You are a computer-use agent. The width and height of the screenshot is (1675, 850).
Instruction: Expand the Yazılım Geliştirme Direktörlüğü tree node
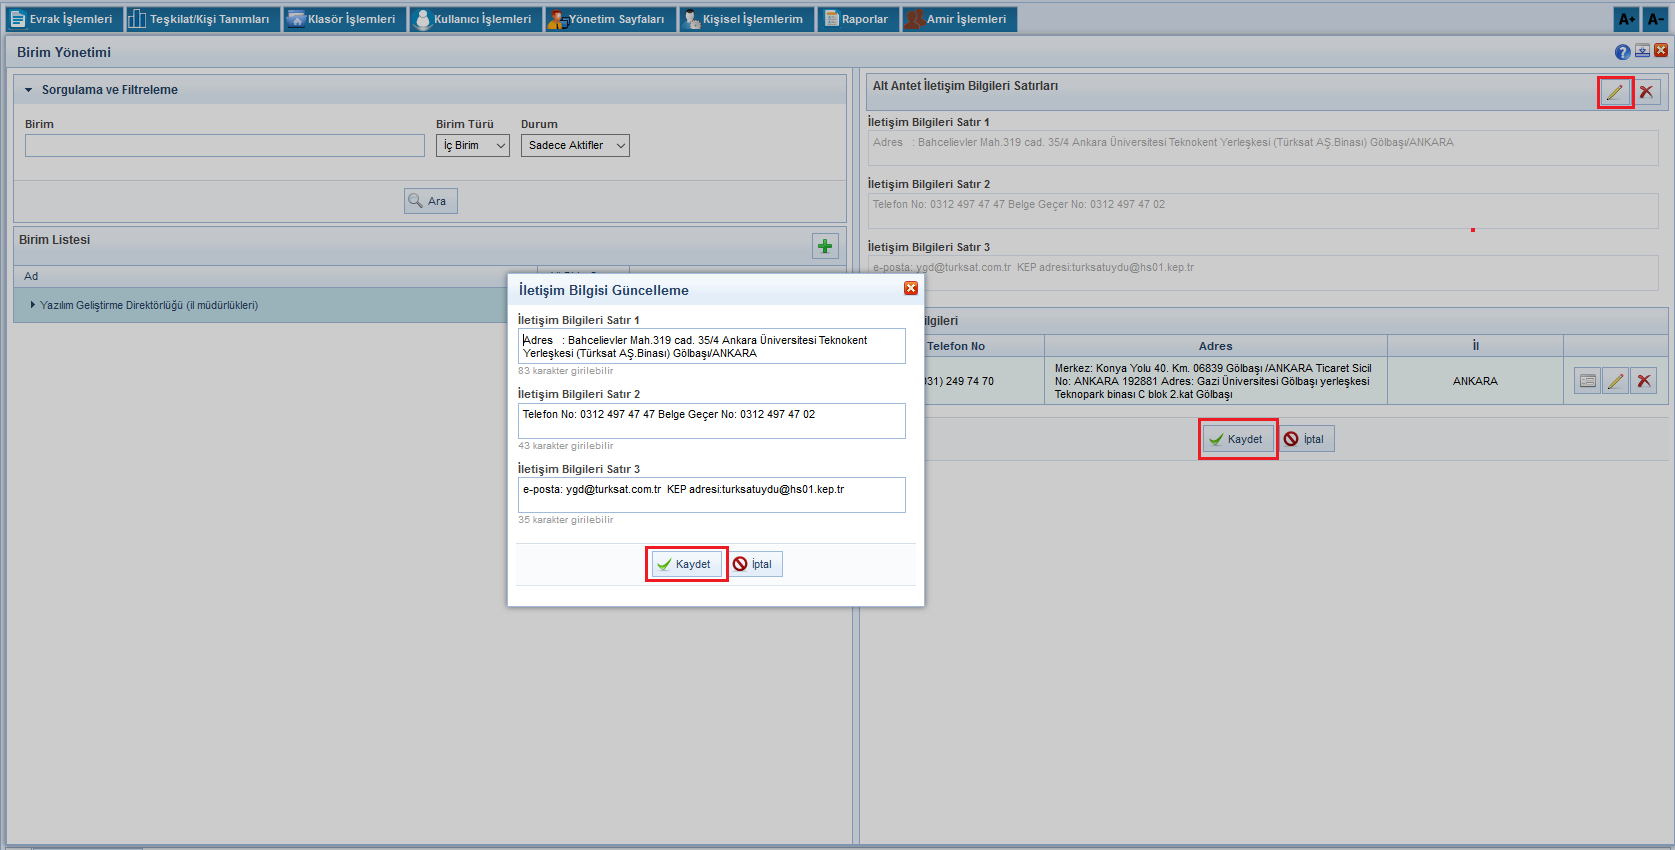pos(33,305)
